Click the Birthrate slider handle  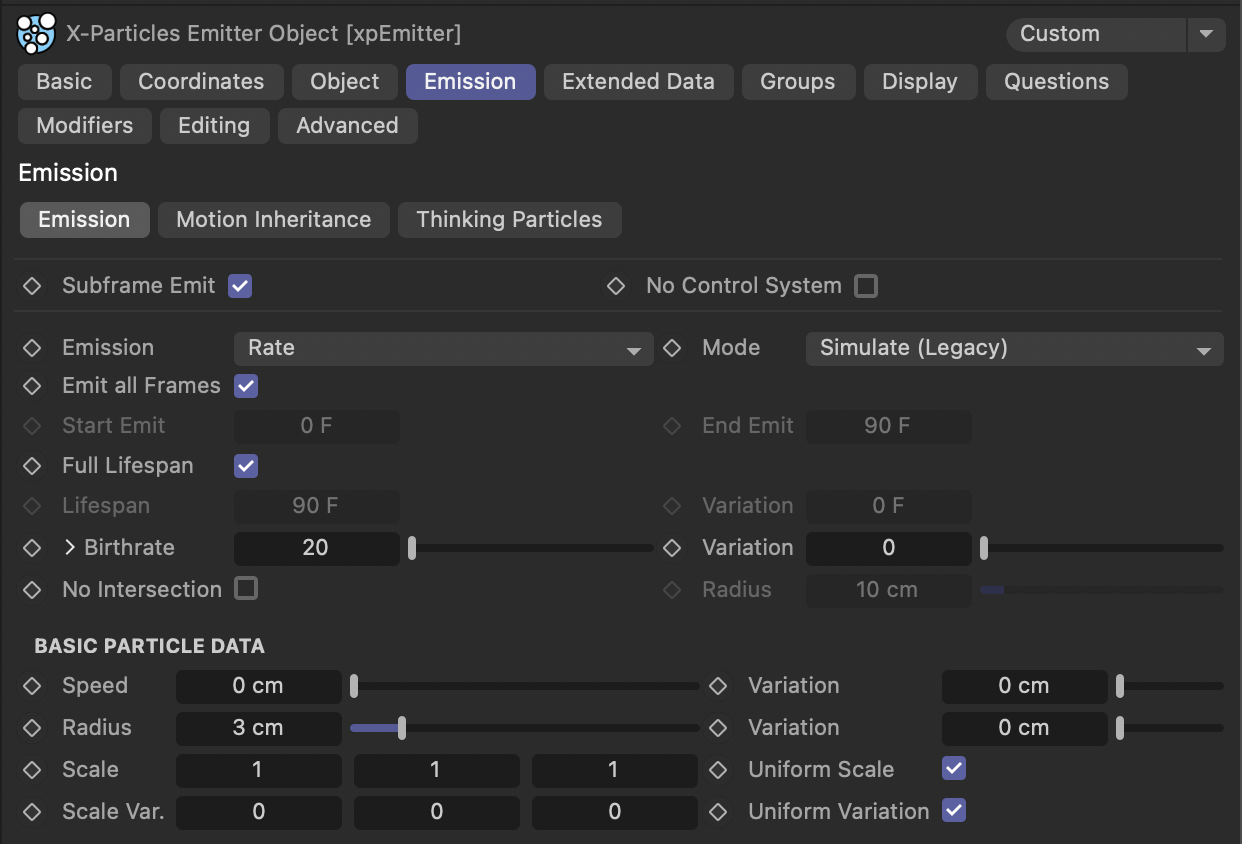[412, 548]
